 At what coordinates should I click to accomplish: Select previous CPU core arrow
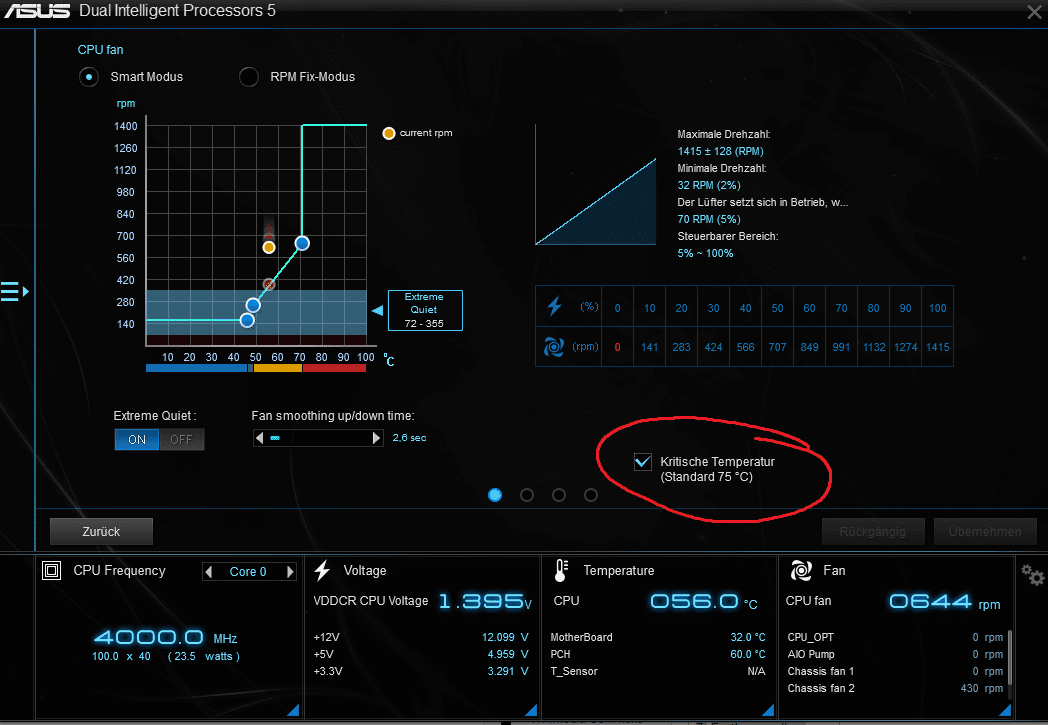pyautogui.click(x=209, y=572)
